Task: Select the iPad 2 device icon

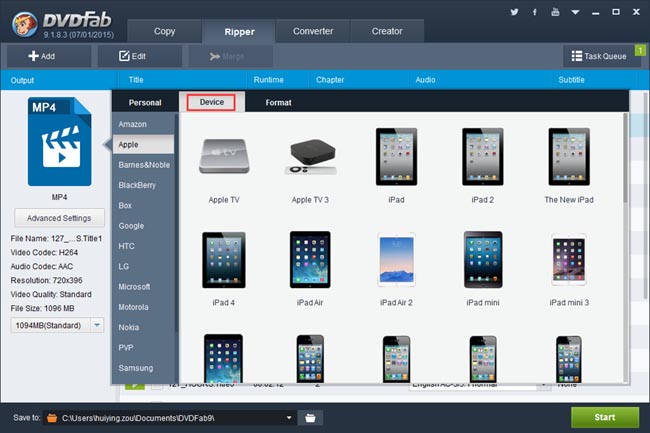Action: point(483,157)
